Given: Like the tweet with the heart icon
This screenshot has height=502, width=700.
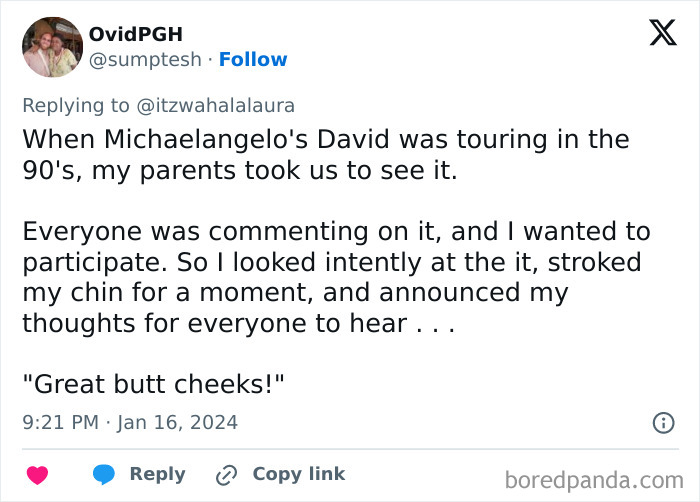Looking at the screenshot, I should tap(37, 475).
